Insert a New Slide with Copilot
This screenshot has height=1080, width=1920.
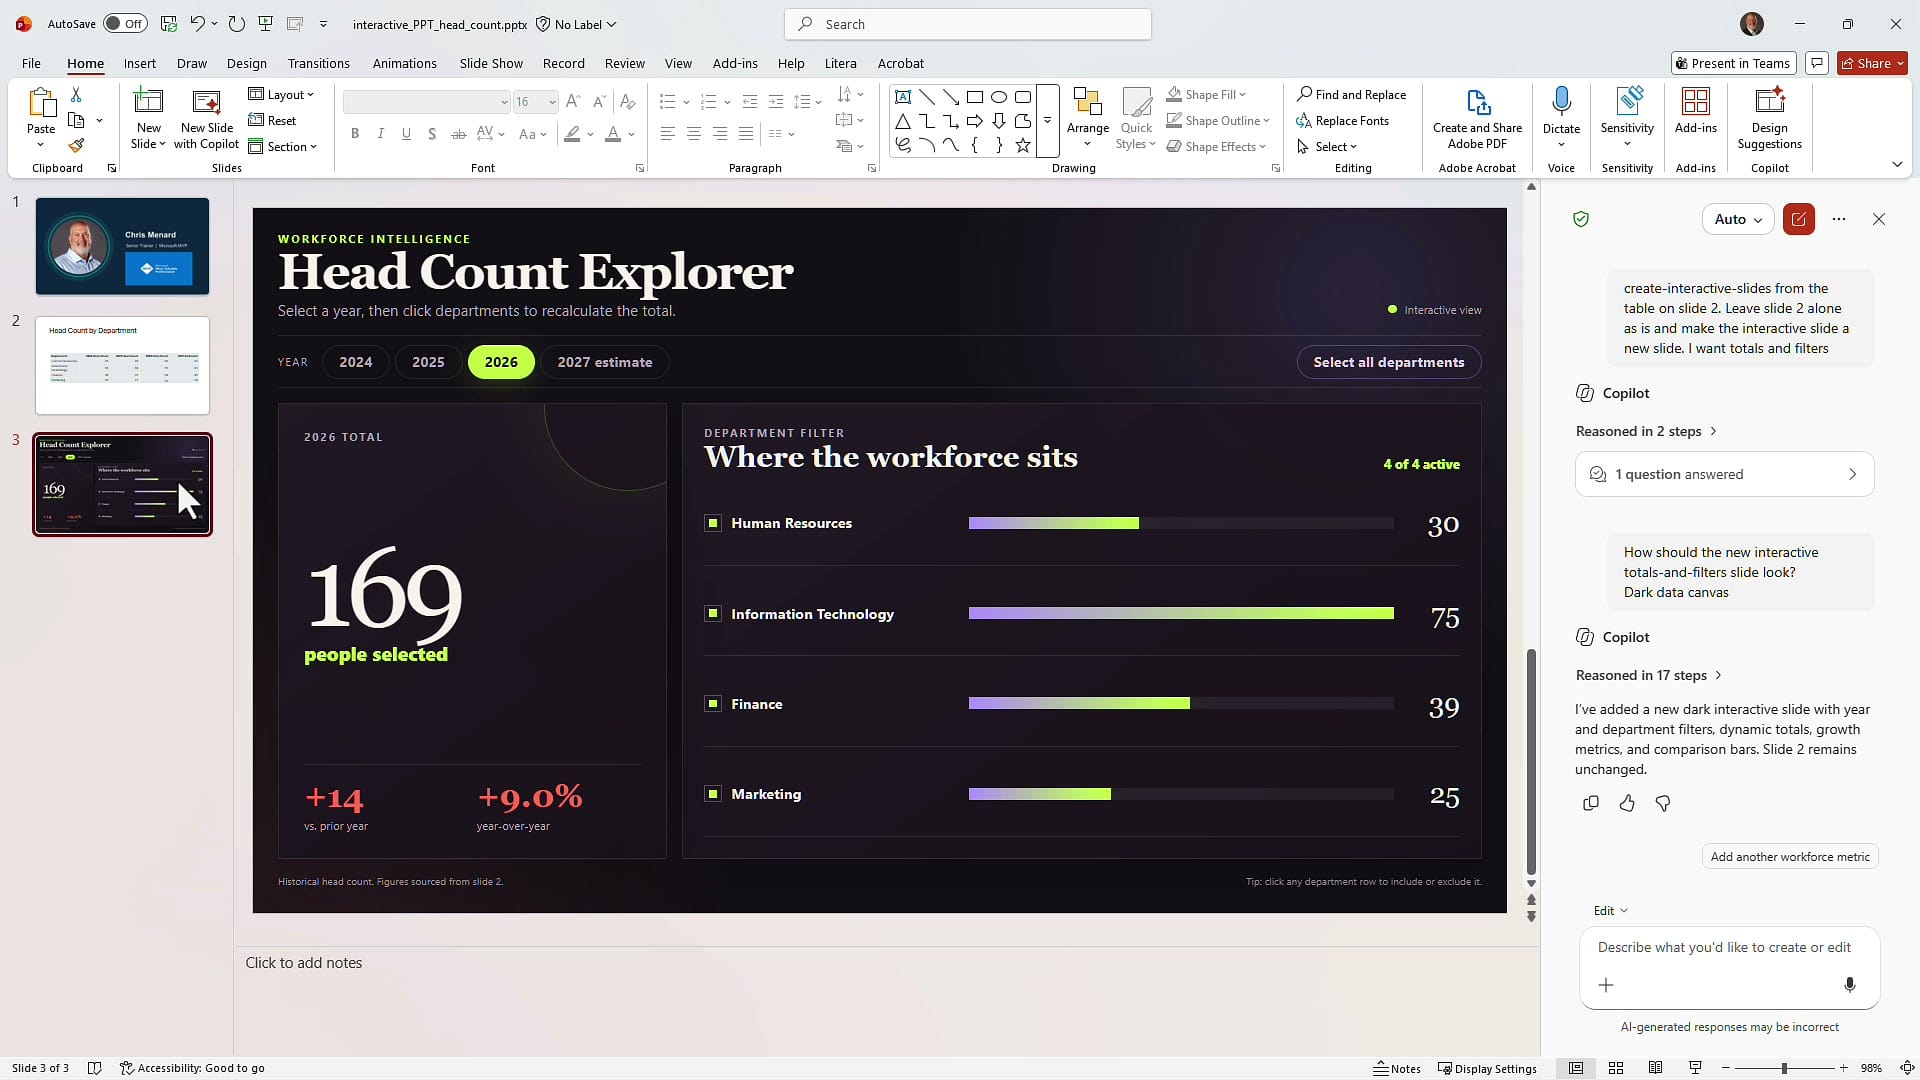point(206,120)
